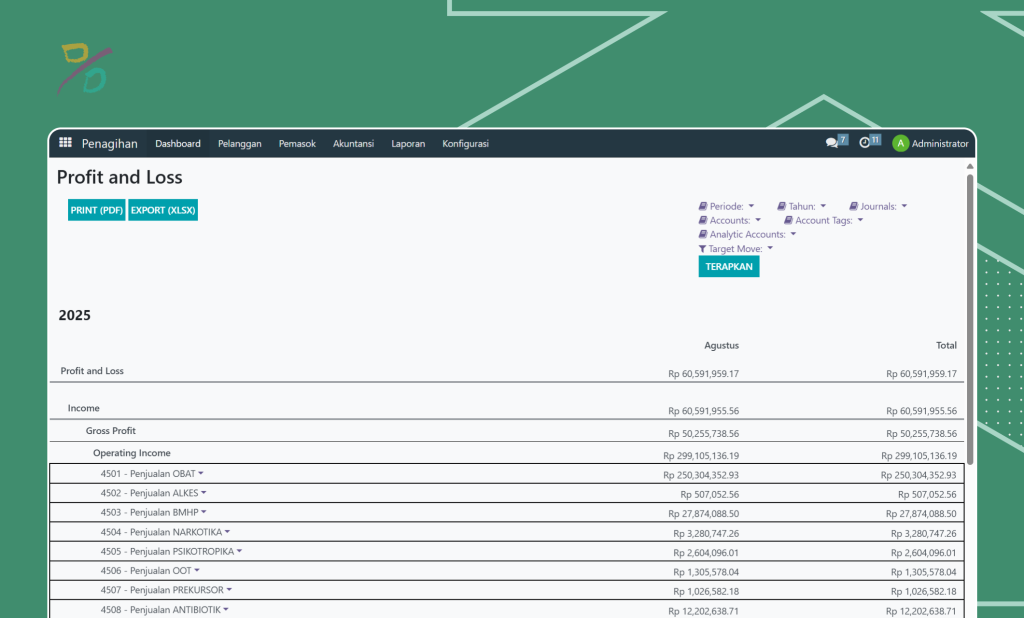The height and width of the screenshot is (618, 1024).
Task: Click the funnel icon beside Target Move
Action: pyautogui.click(x=703, y=249)
